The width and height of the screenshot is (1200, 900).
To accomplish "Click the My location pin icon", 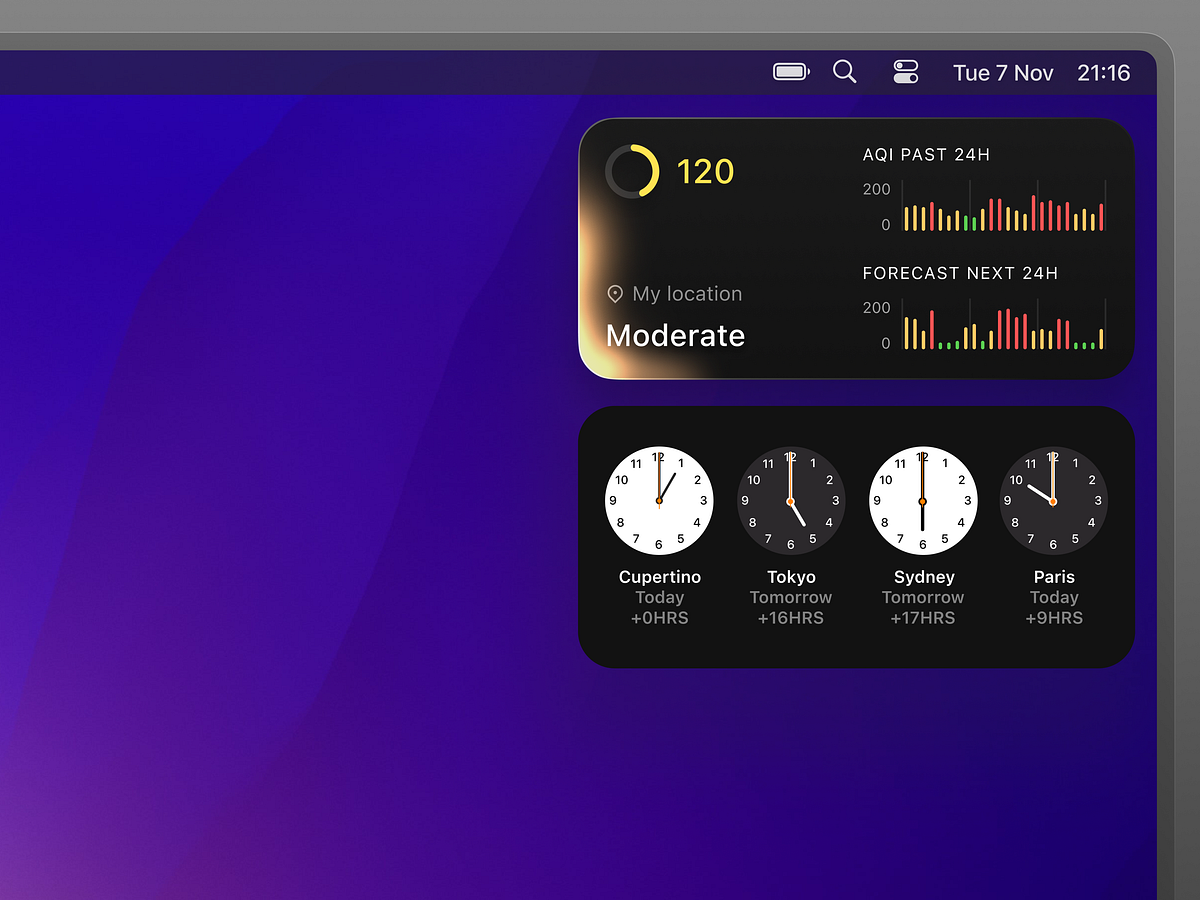I will tap(614, 293).
